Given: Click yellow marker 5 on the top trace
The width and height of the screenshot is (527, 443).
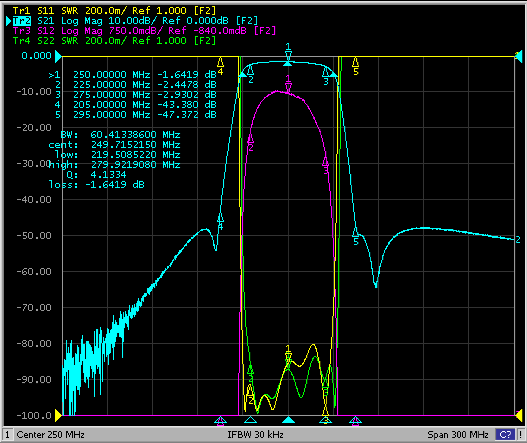Looking at the screenshot, I should point(355,66).
